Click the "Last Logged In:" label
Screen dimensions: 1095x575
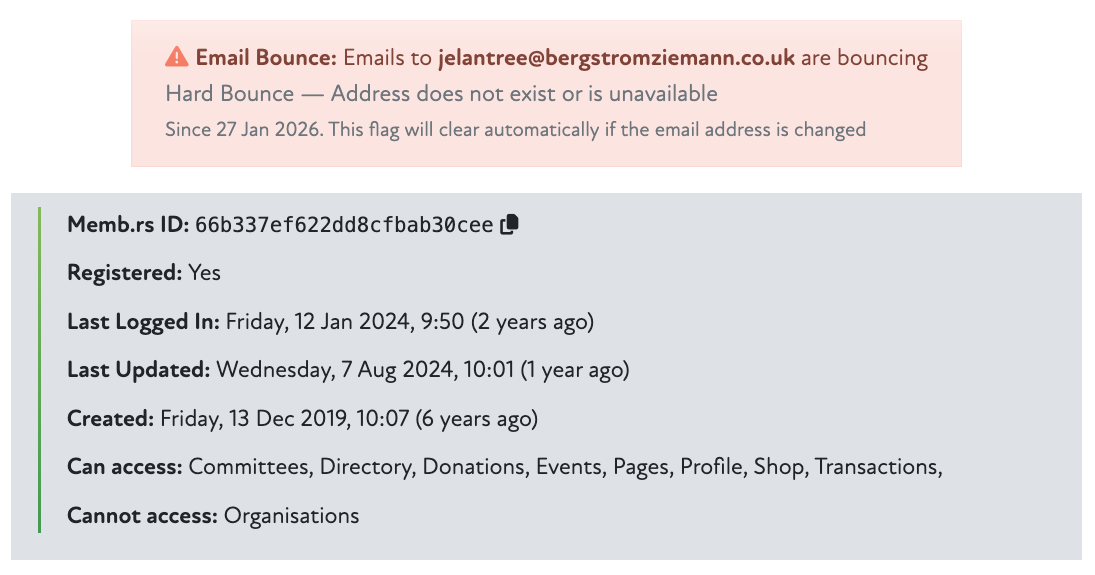coord(143,322)
